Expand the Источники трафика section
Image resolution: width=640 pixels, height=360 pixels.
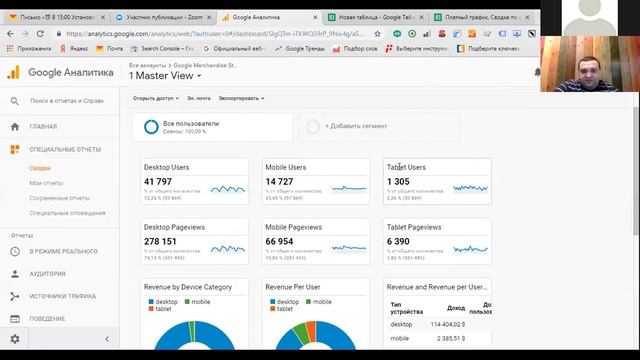pos(62,296)
